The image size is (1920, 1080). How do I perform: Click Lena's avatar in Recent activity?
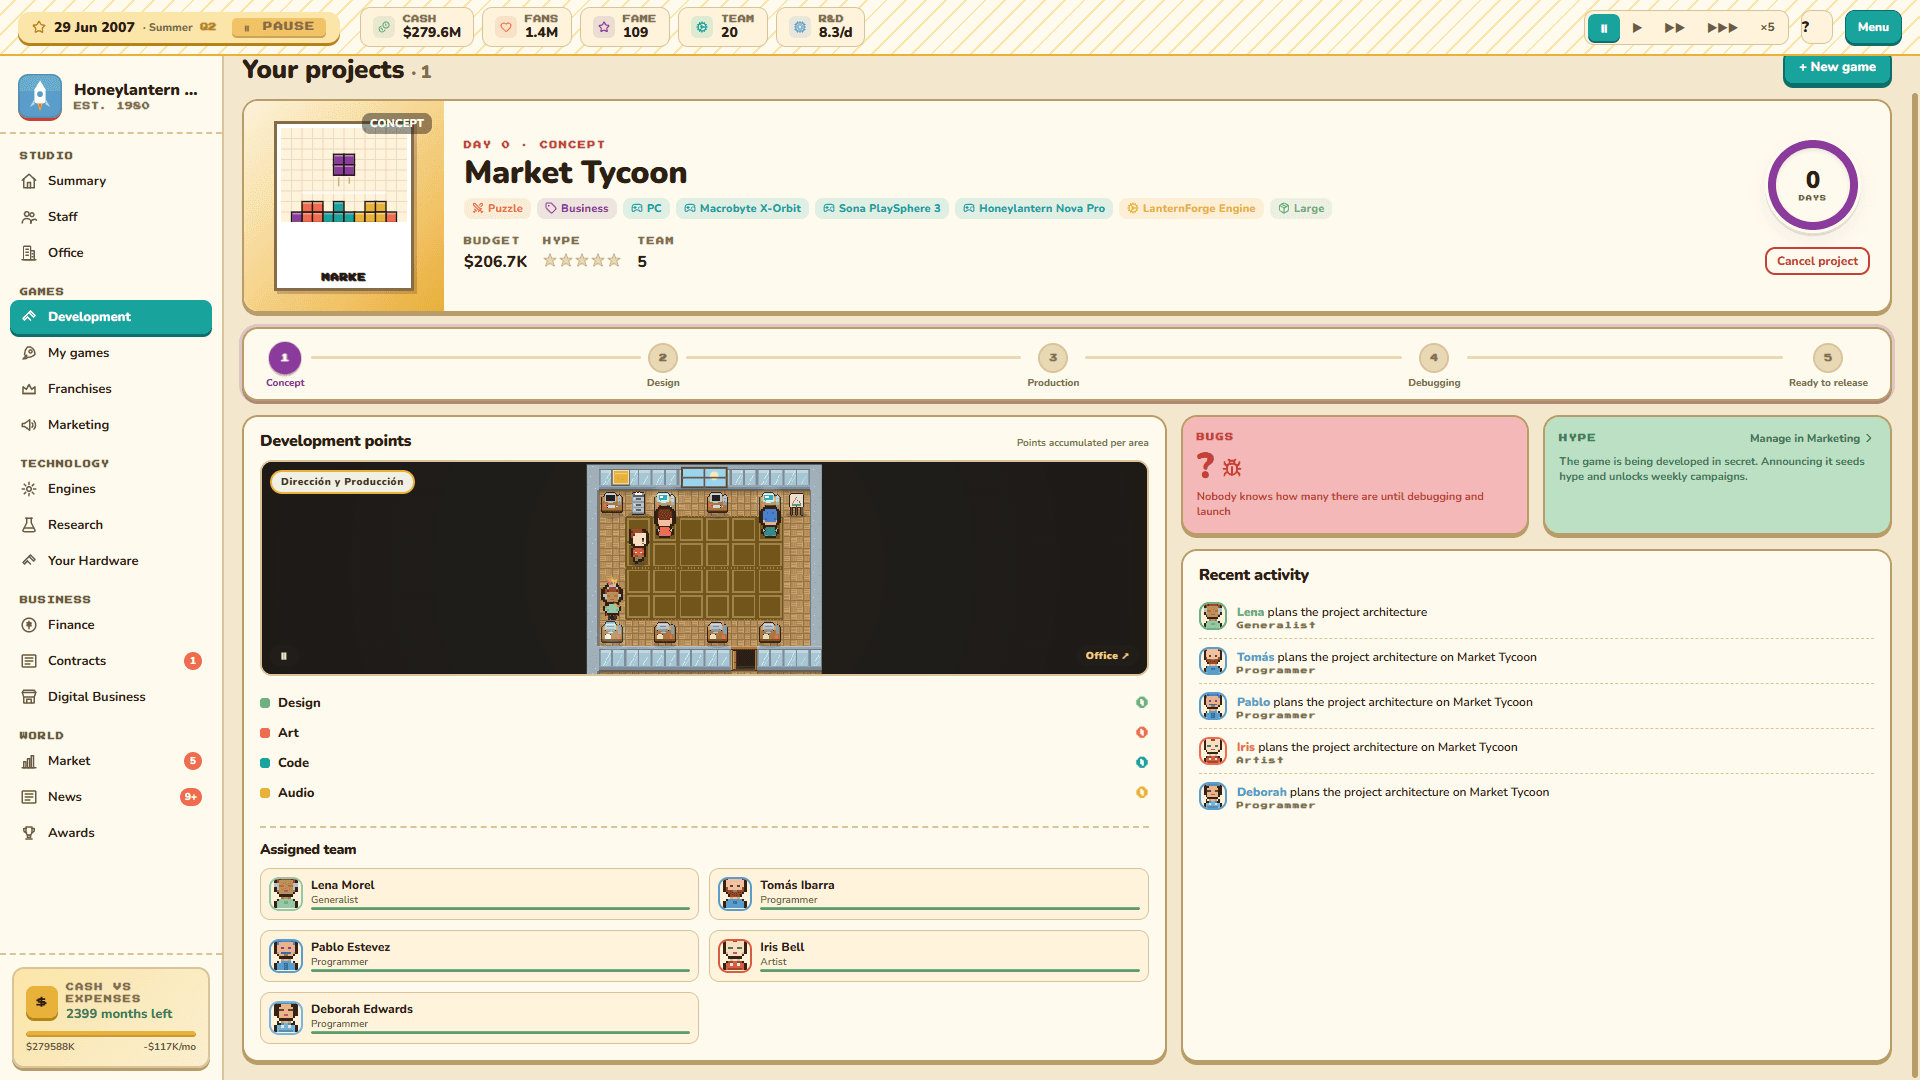[x=1213, y=616]
